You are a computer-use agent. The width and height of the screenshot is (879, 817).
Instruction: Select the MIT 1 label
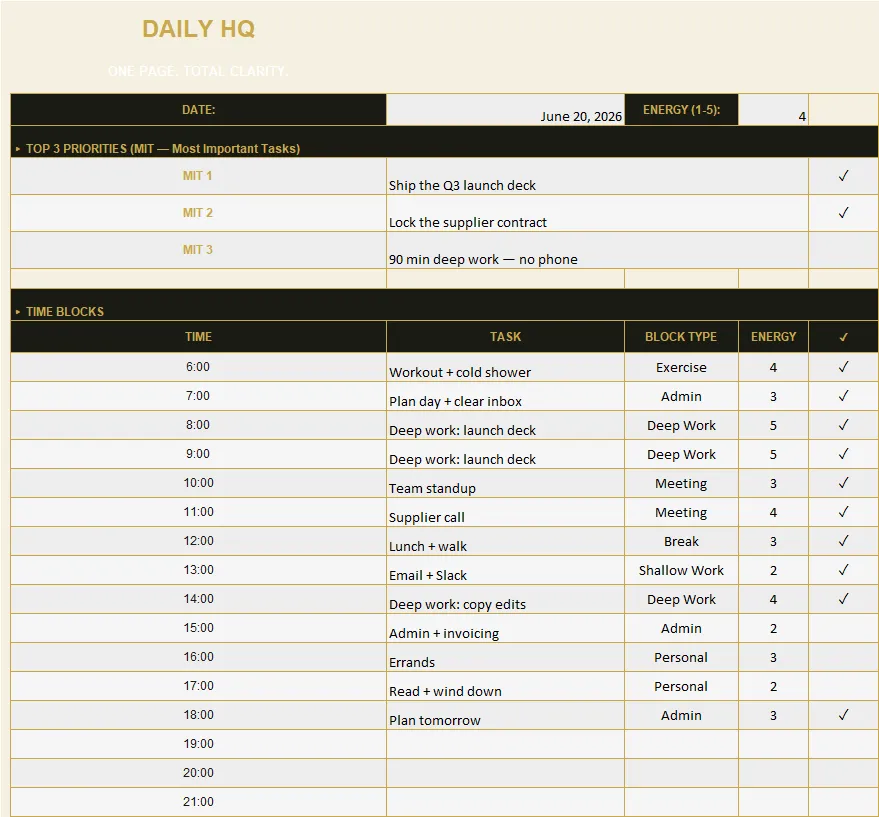(197, 176)
